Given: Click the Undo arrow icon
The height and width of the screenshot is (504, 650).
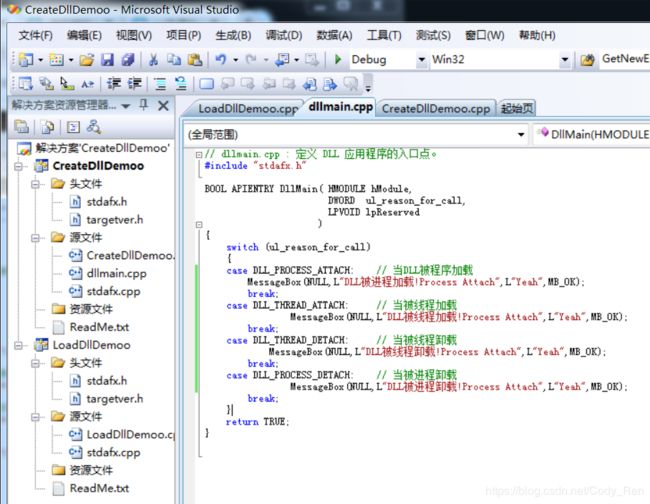Looking at the screenshot, I should (x=221, y=60).
